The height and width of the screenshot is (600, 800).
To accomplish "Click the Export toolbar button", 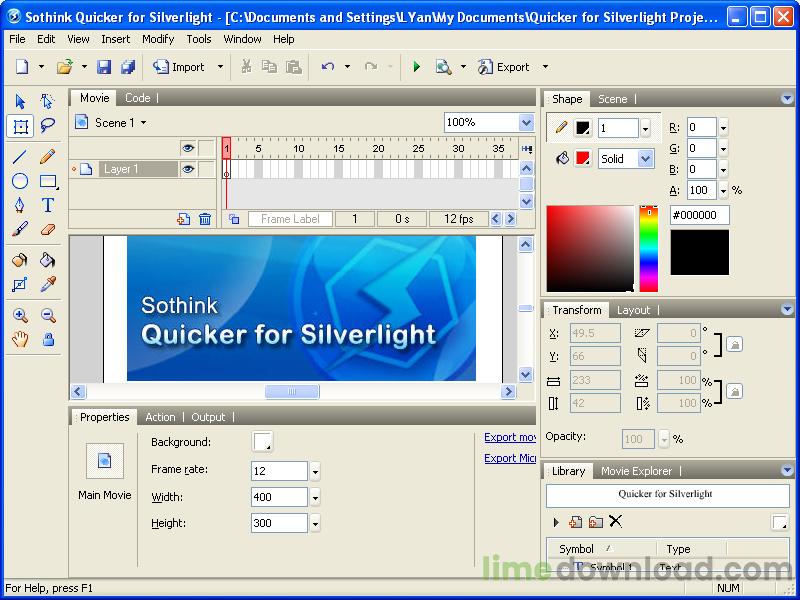I will [x=505, y=67].
